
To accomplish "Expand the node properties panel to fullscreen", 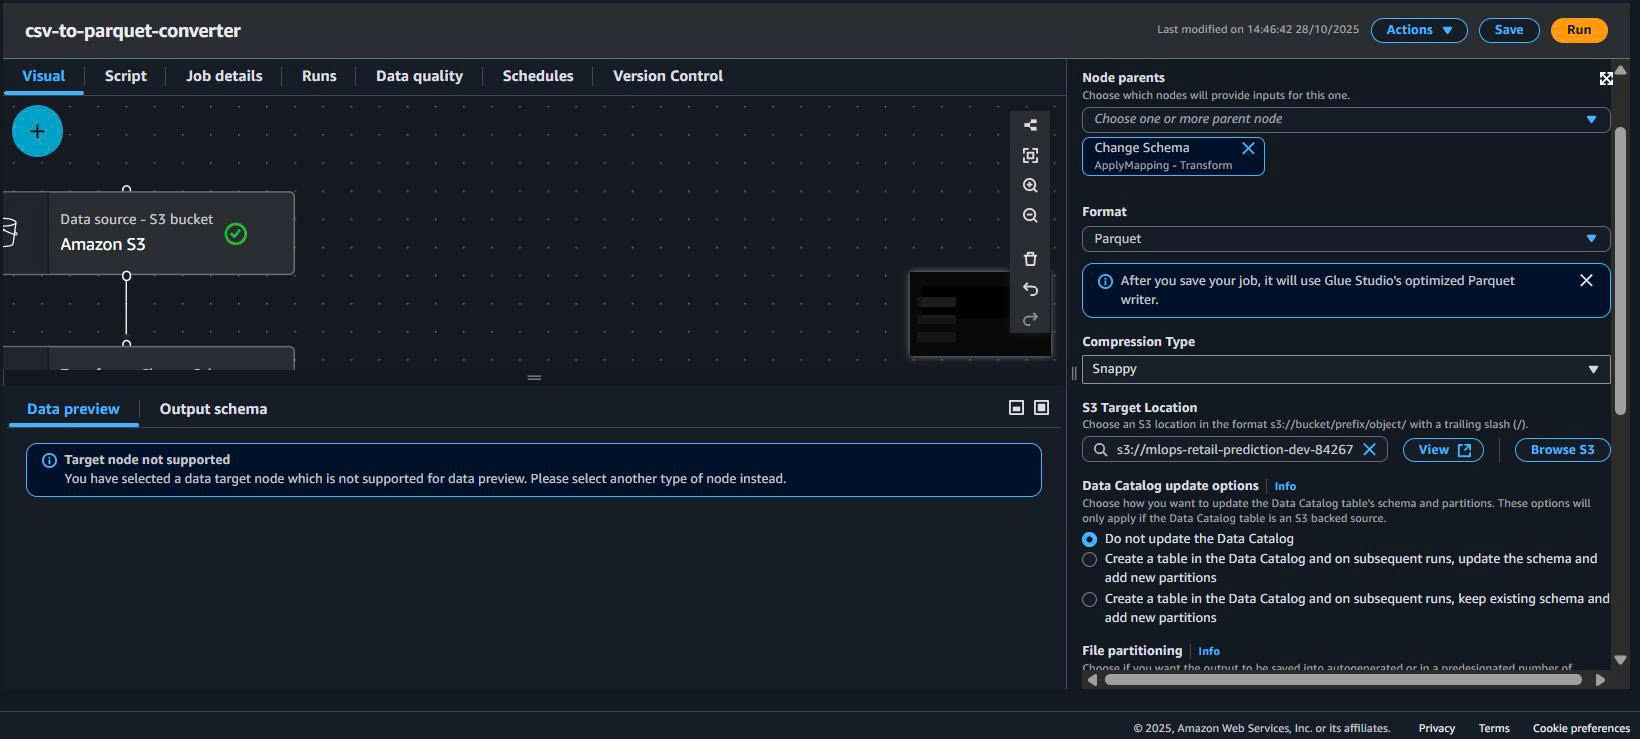I will tap(1605, 78).
